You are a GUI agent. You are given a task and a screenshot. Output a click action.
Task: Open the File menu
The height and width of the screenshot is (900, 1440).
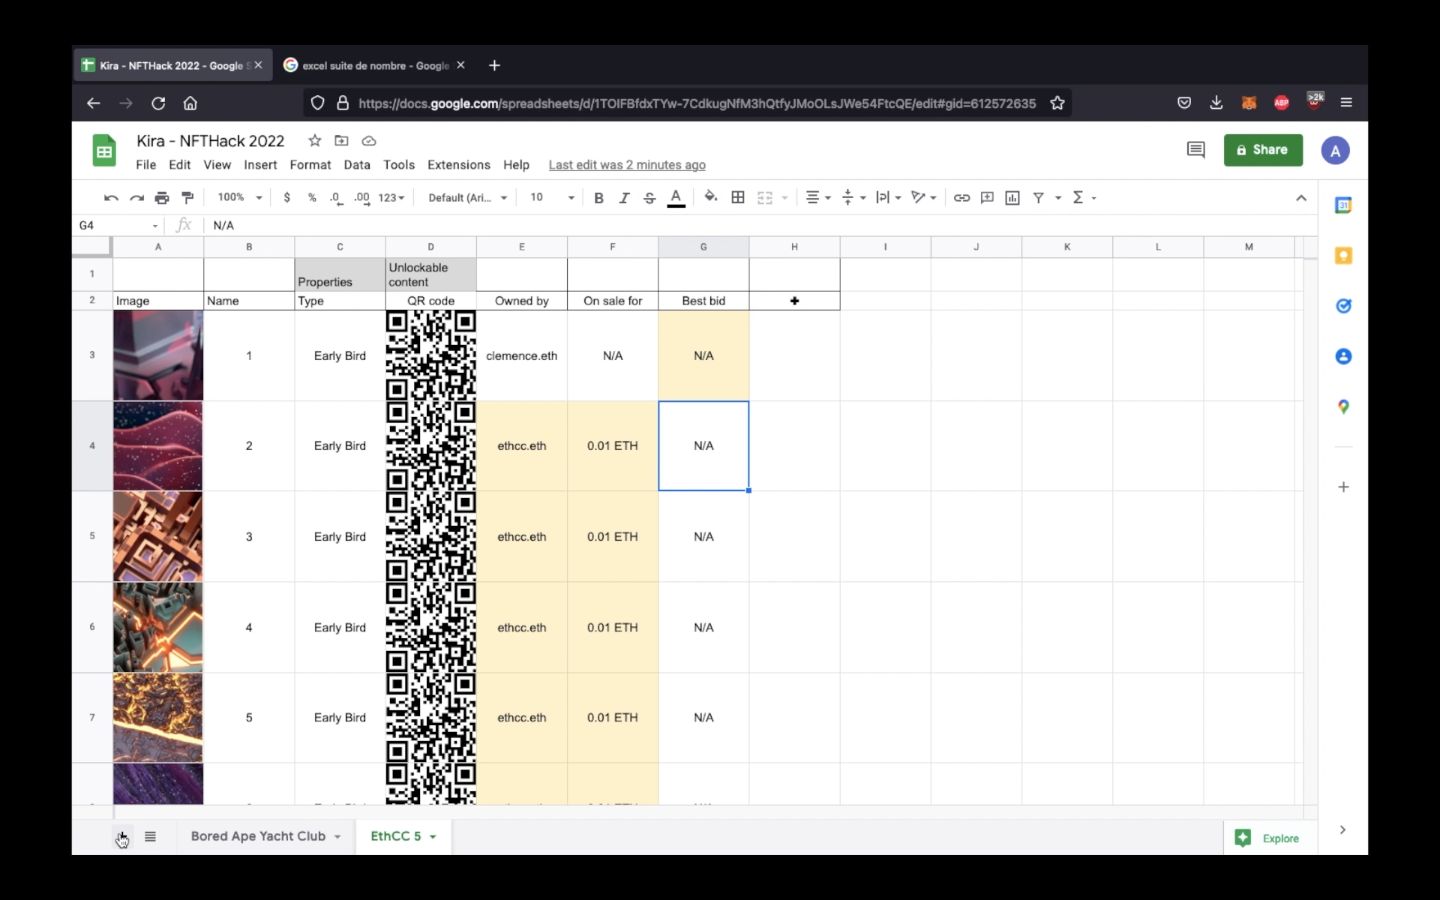(x=146, y=165)
